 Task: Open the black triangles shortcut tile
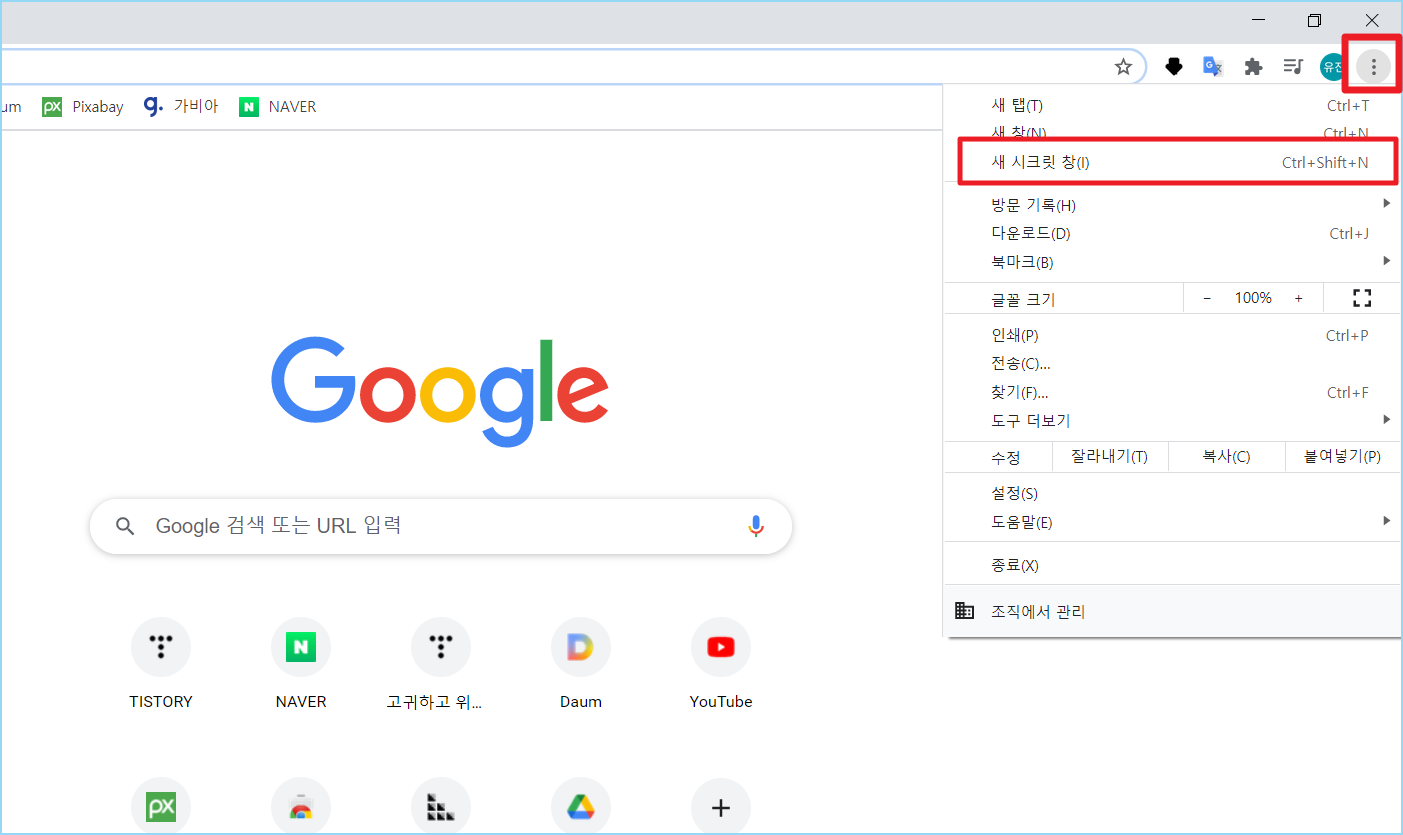click(x=441, y=808)
